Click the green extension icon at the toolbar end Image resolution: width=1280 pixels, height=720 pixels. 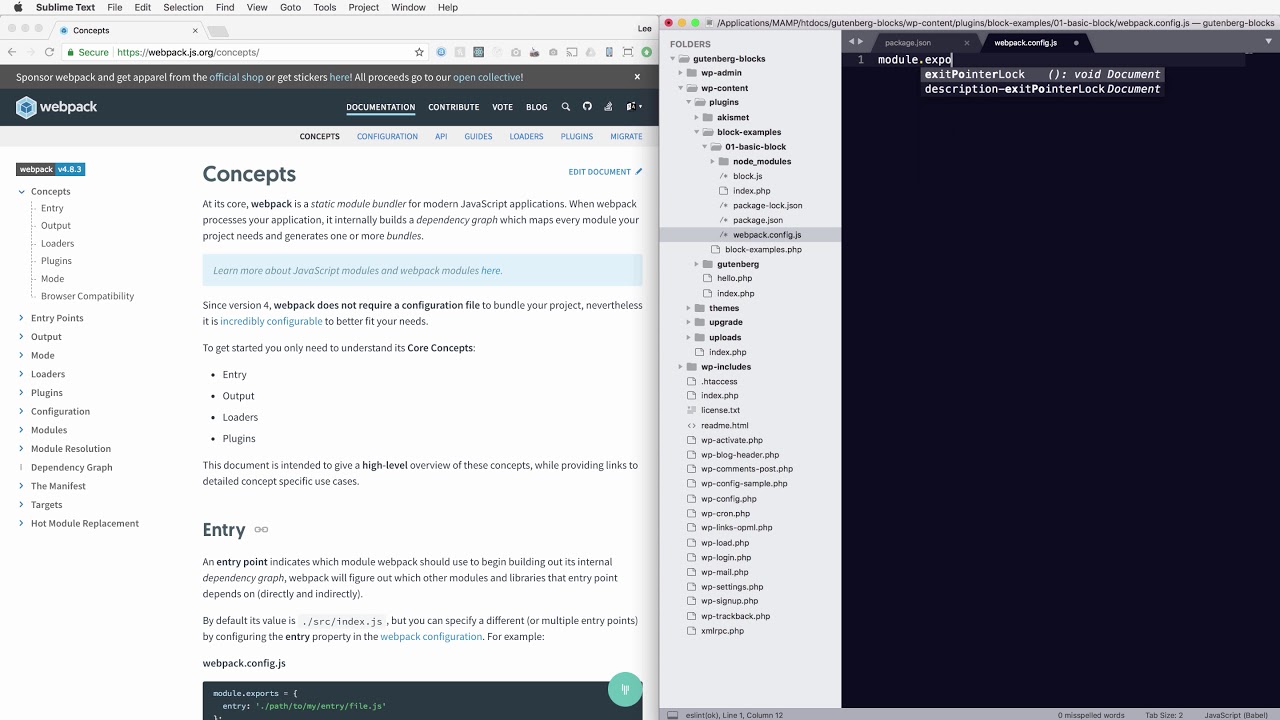(647, 52)
